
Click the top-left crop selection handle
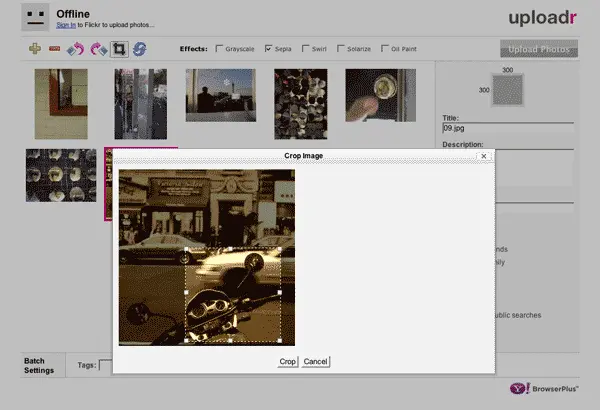click(x=186, y=249)
